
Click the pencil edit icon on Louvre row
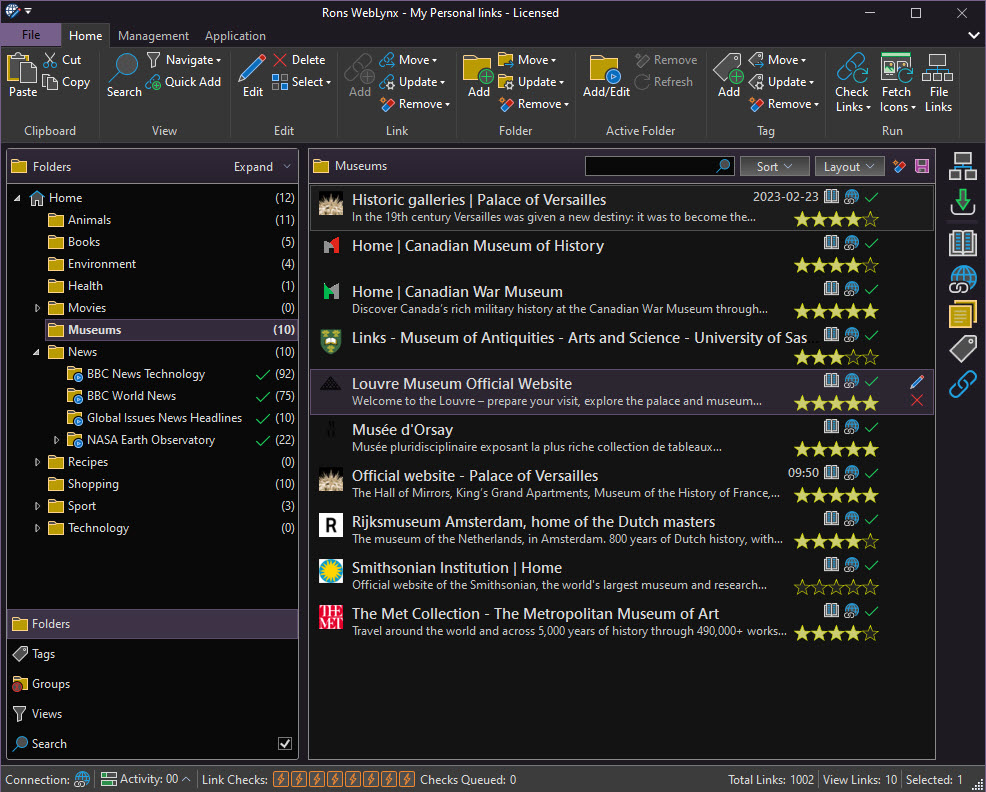pyautogui.click(x=917, y=381)
